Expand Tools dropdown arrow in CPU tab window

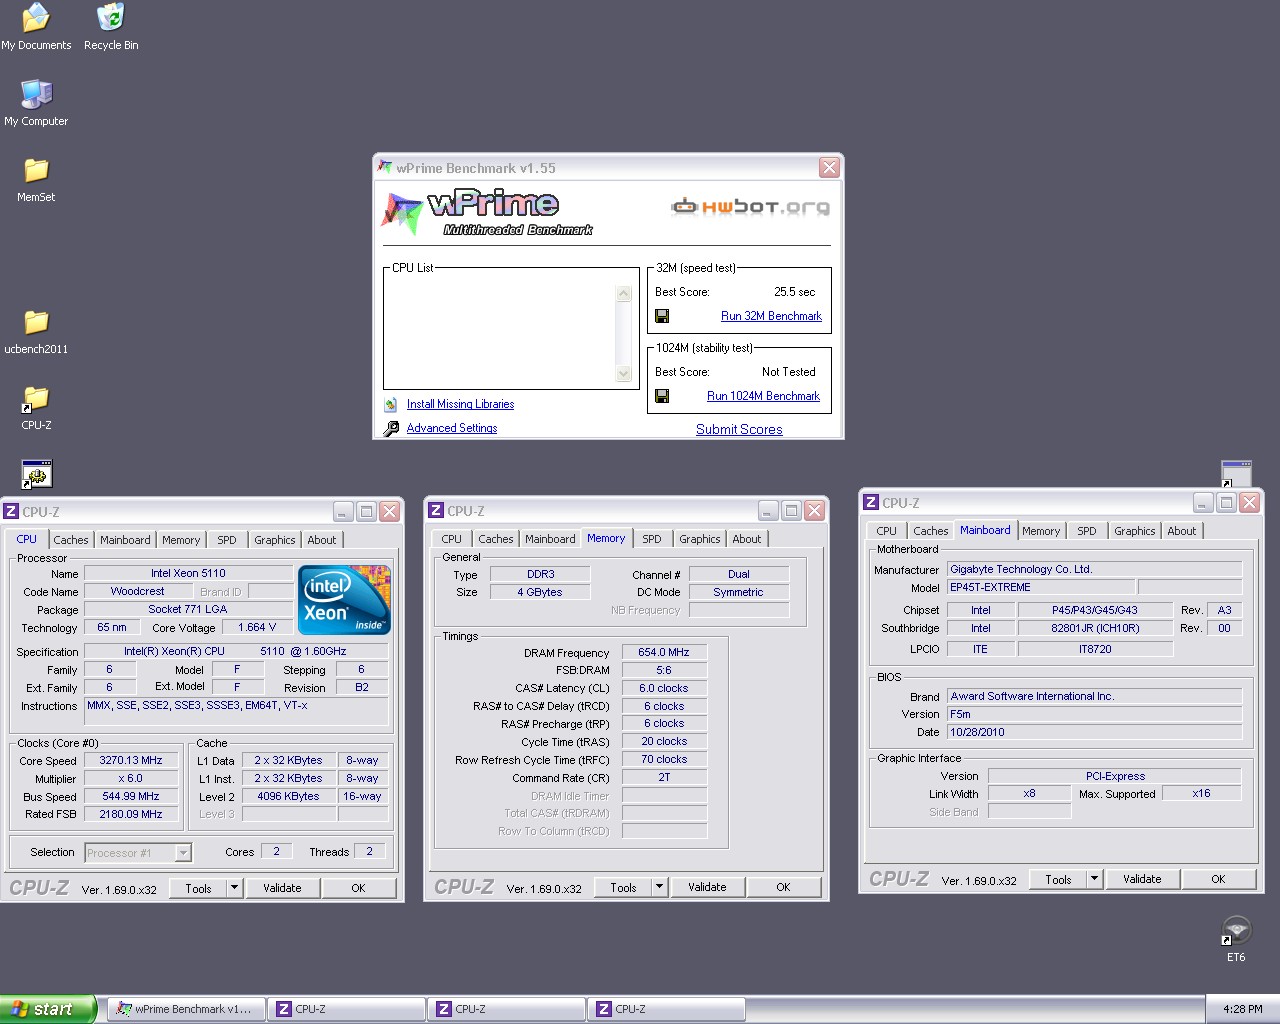pos(234,888)
